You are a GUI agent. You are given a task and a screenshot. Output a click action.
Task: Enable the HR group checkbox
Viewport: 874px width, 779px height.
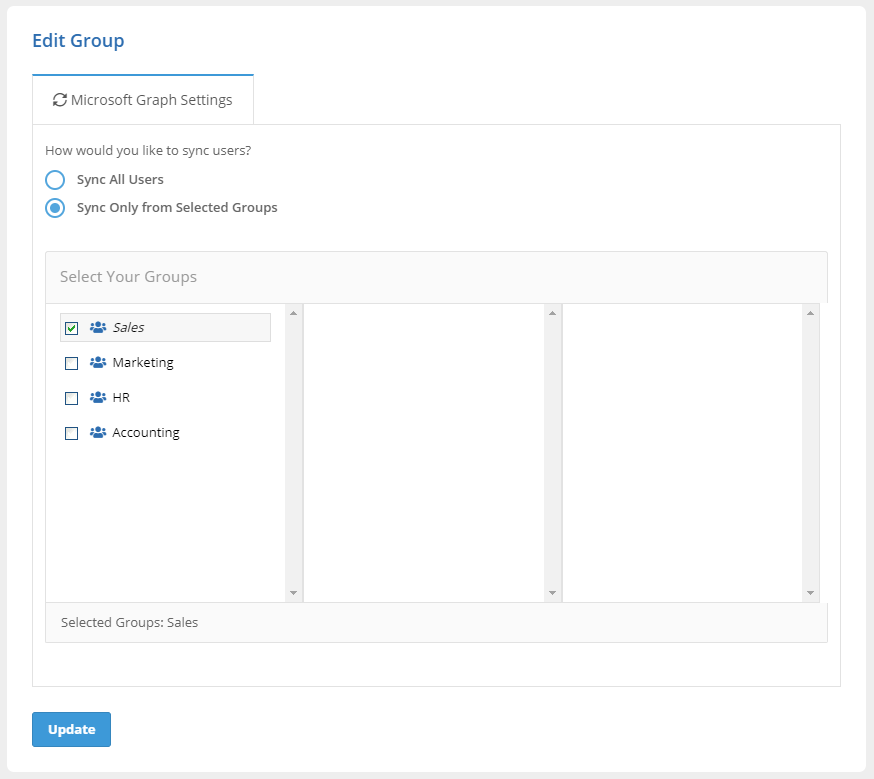(71, 398)
